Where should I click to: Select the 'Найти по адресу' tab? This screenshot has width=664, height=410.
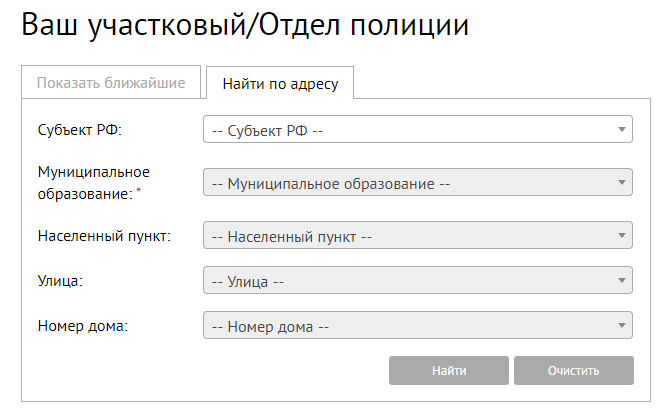(x=280, y=84)
